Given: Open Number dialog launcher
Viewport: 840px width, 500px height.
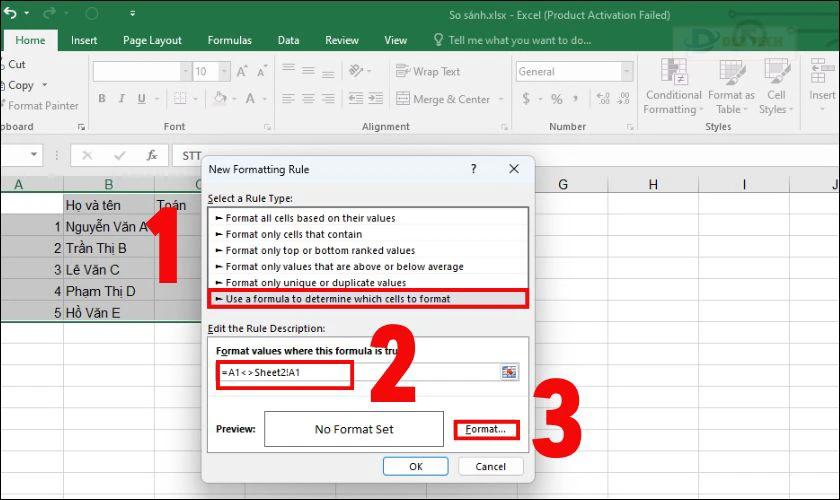Looking at the screenshot, I should click(x=630, y=127).
